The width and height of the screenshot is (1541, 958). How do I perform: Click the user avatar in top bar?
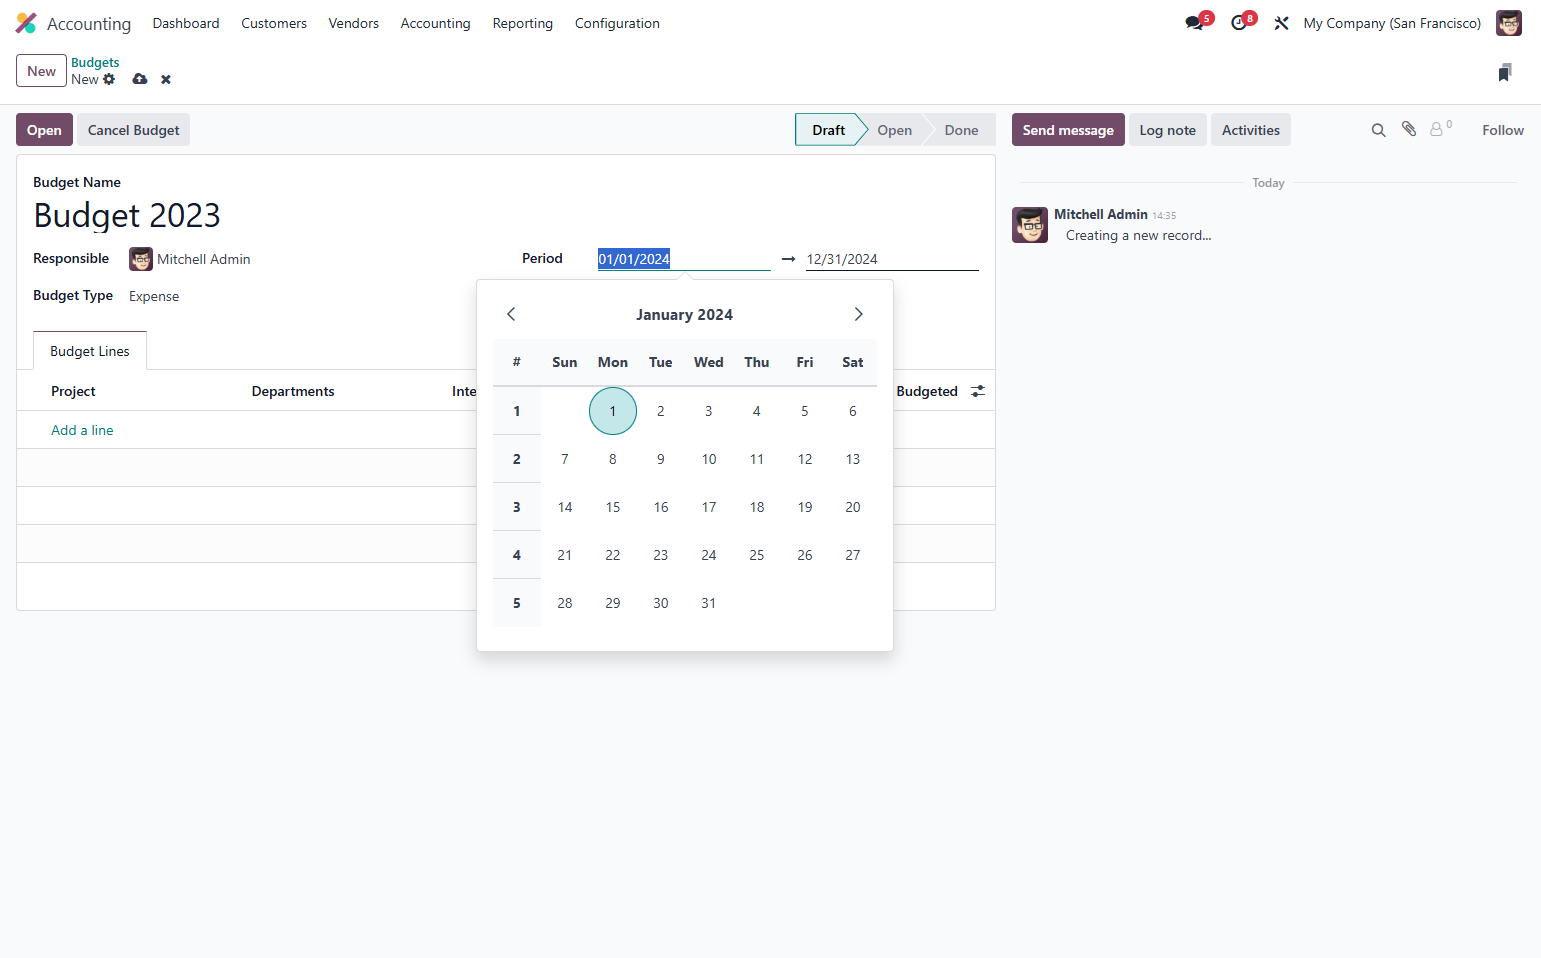tap(1508, 23)
